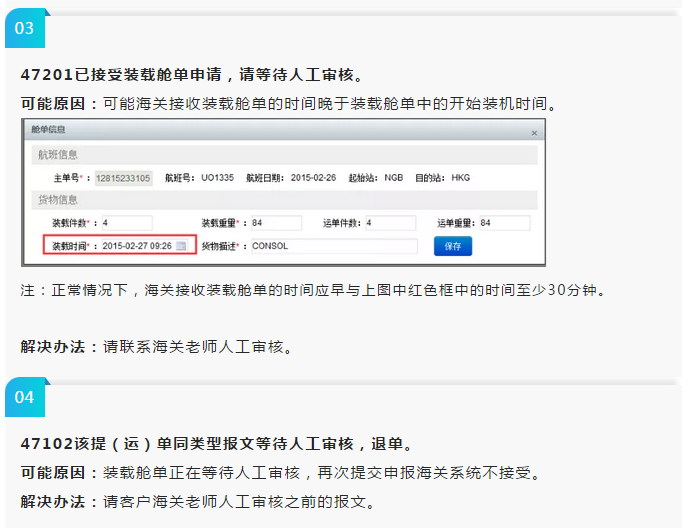Click the blue 03 section badge
The height and width of the screenshot is (528, 688).
[x=24, y=28]
